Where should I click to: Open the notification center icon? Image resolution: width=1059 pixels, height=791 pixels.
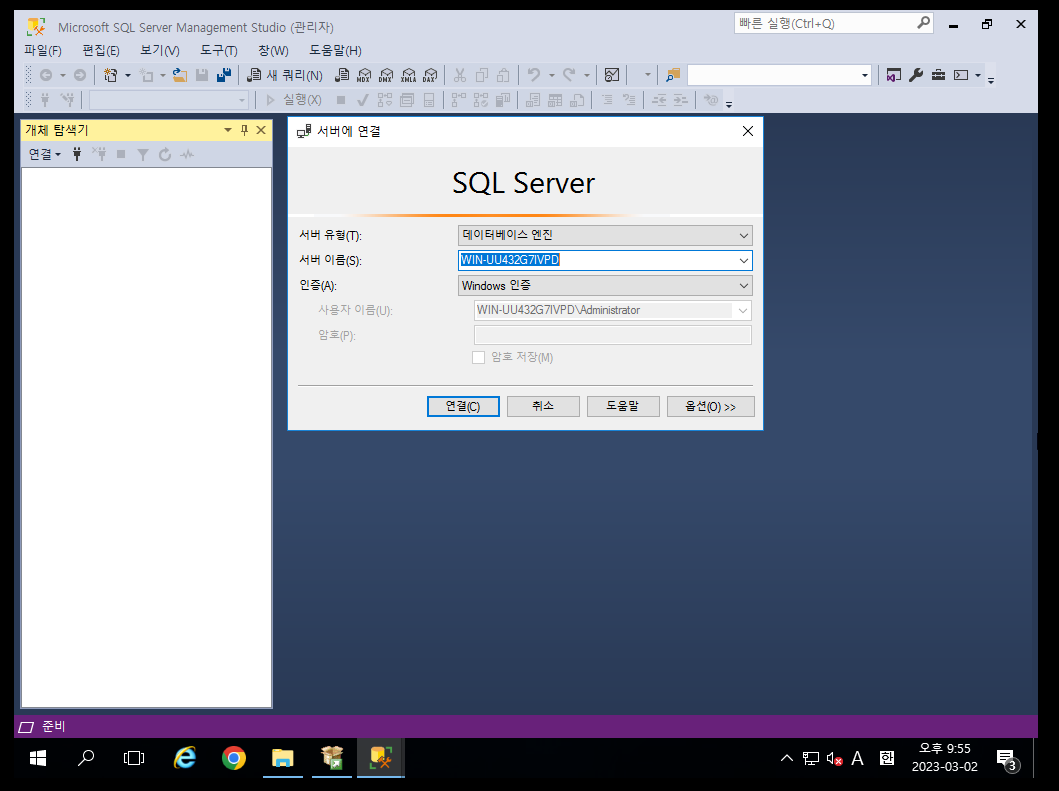[x=1006, y=759]
